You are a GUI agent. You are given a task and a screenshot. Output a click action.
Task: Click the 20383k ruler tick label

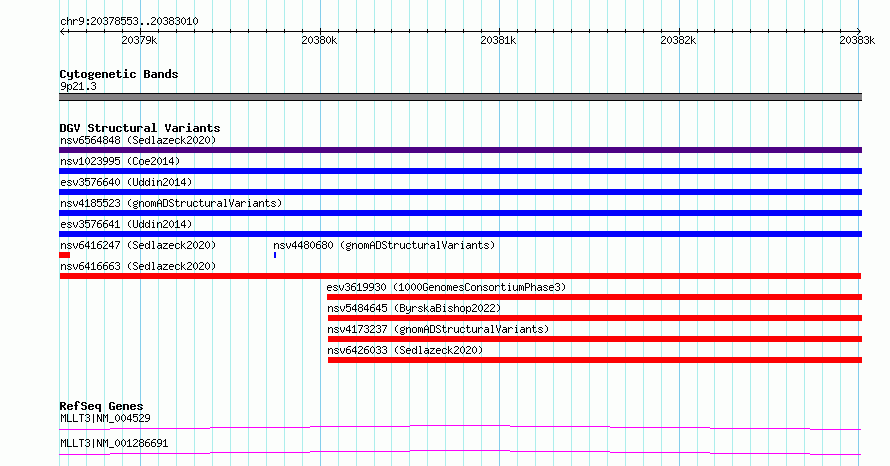[x=857, y=40]
